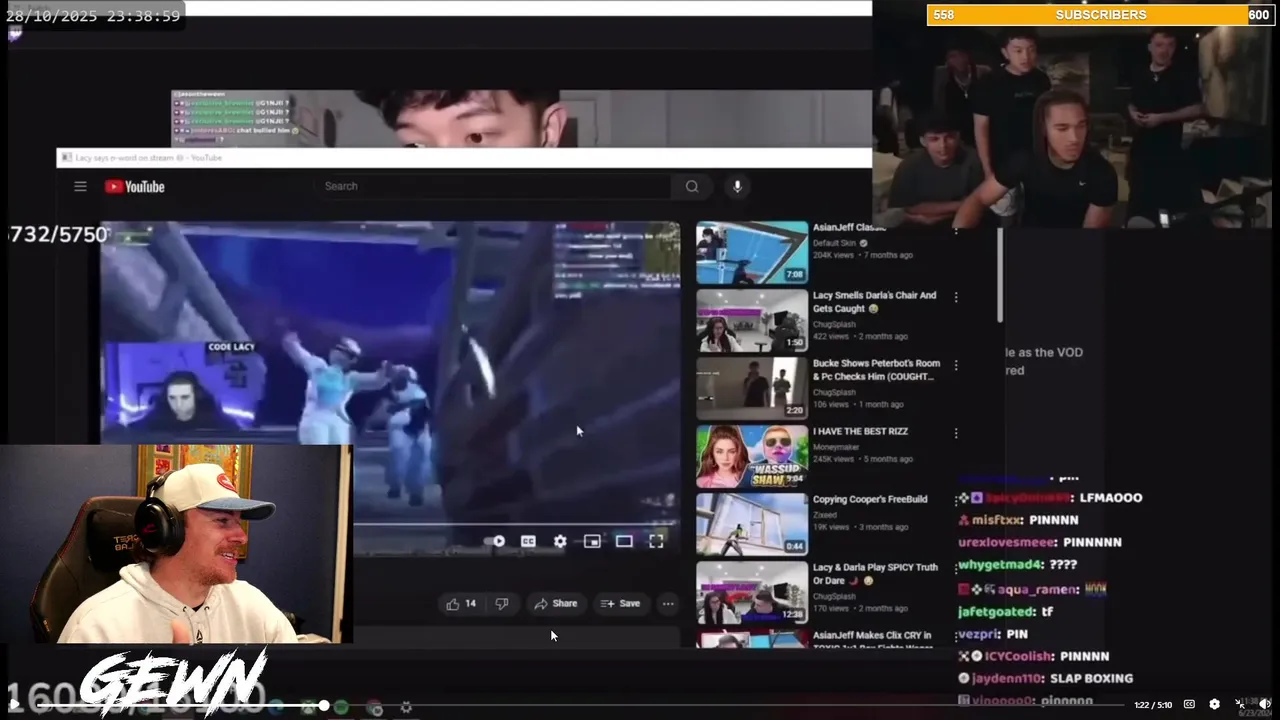Like the video with thumbs up
The height and width of the screenshot is (720, 1280).
point(461,603)
